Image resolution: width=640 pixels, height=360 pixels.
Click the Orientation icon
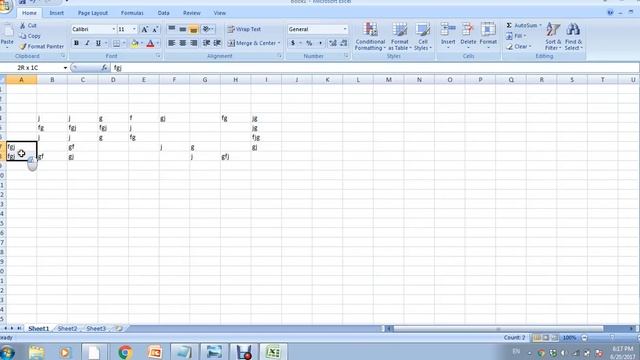[207, 29]
